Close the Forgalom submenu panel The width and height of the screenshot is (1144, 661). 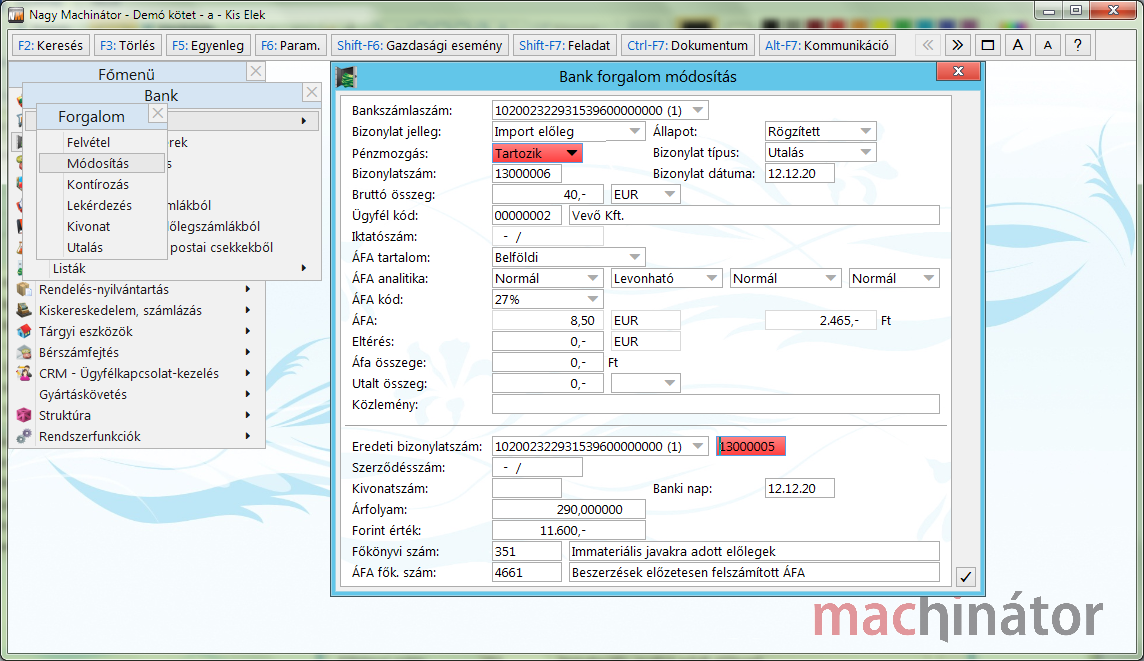click(158, 113)
